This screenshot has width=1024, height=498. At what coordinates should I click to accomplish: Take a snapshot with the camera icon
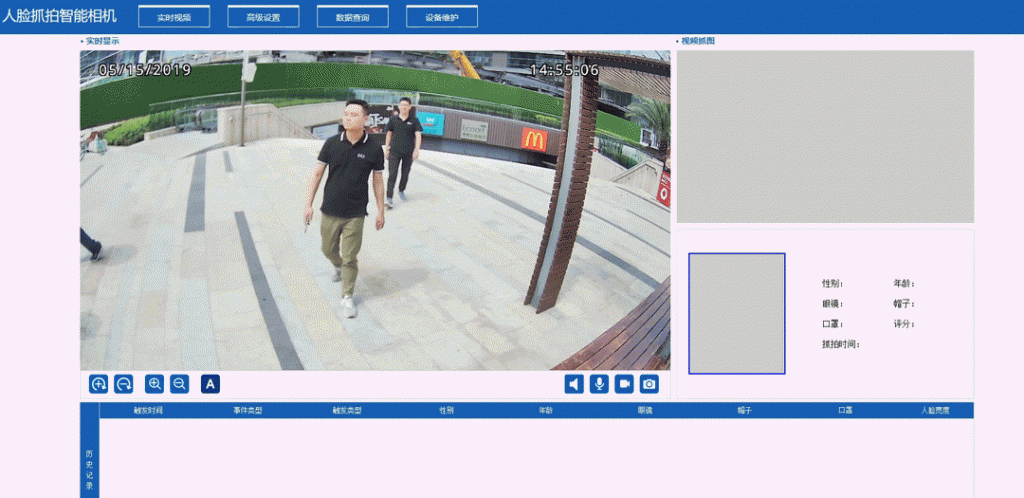click(x=649, y=383)
